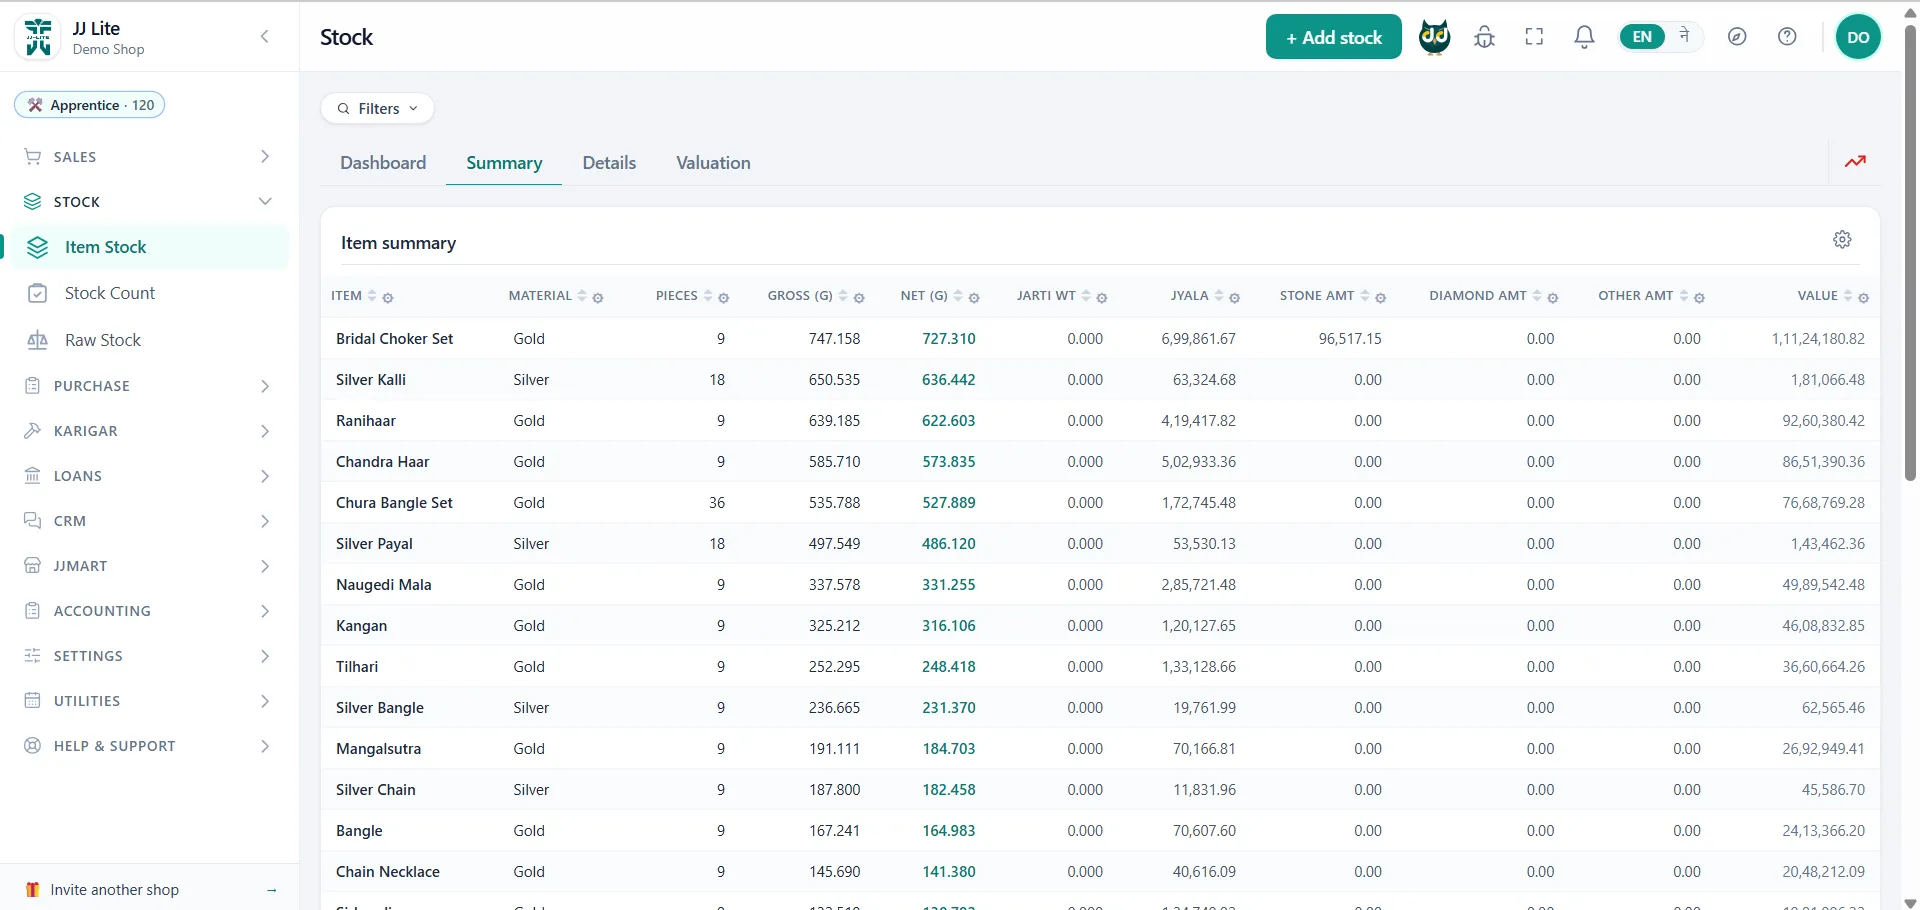Image resolution: width=1920 pixels, height=910 pixels.
Task: Switch to the Dashboard tab
Action: point(383,163)
